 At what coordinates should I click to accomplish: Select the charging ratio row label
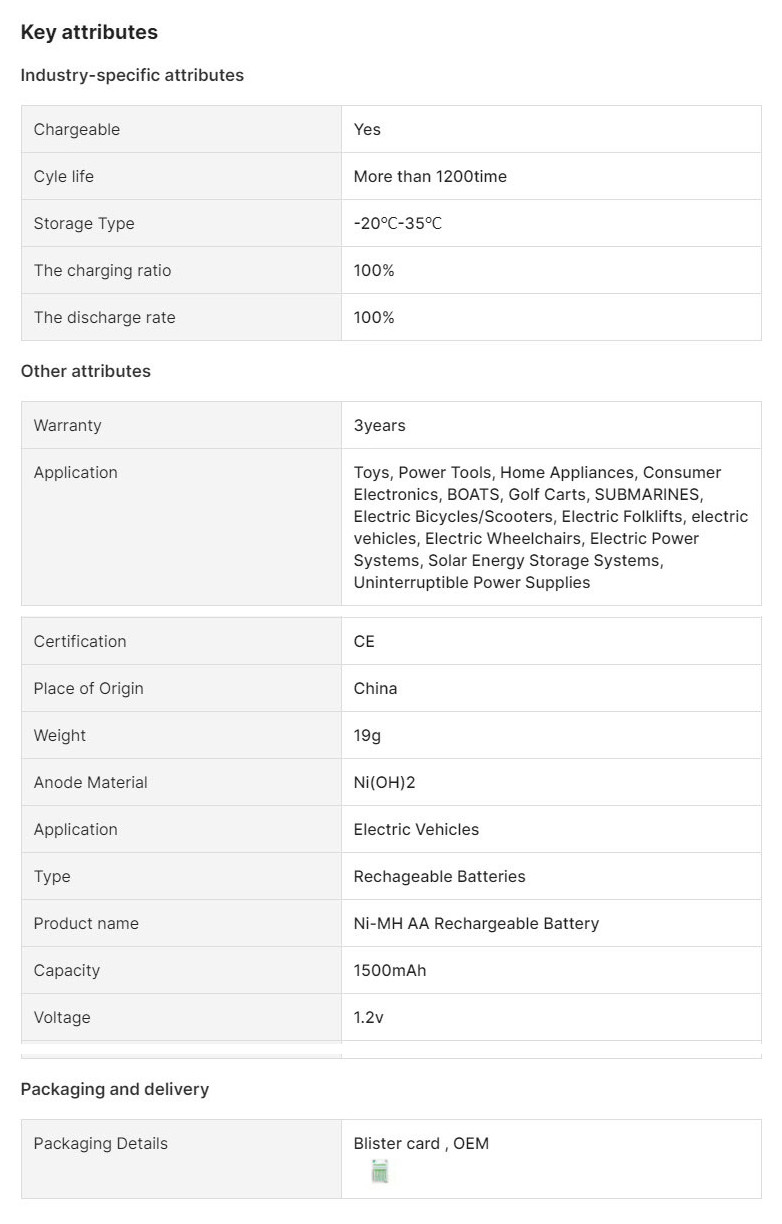(102, 270)
